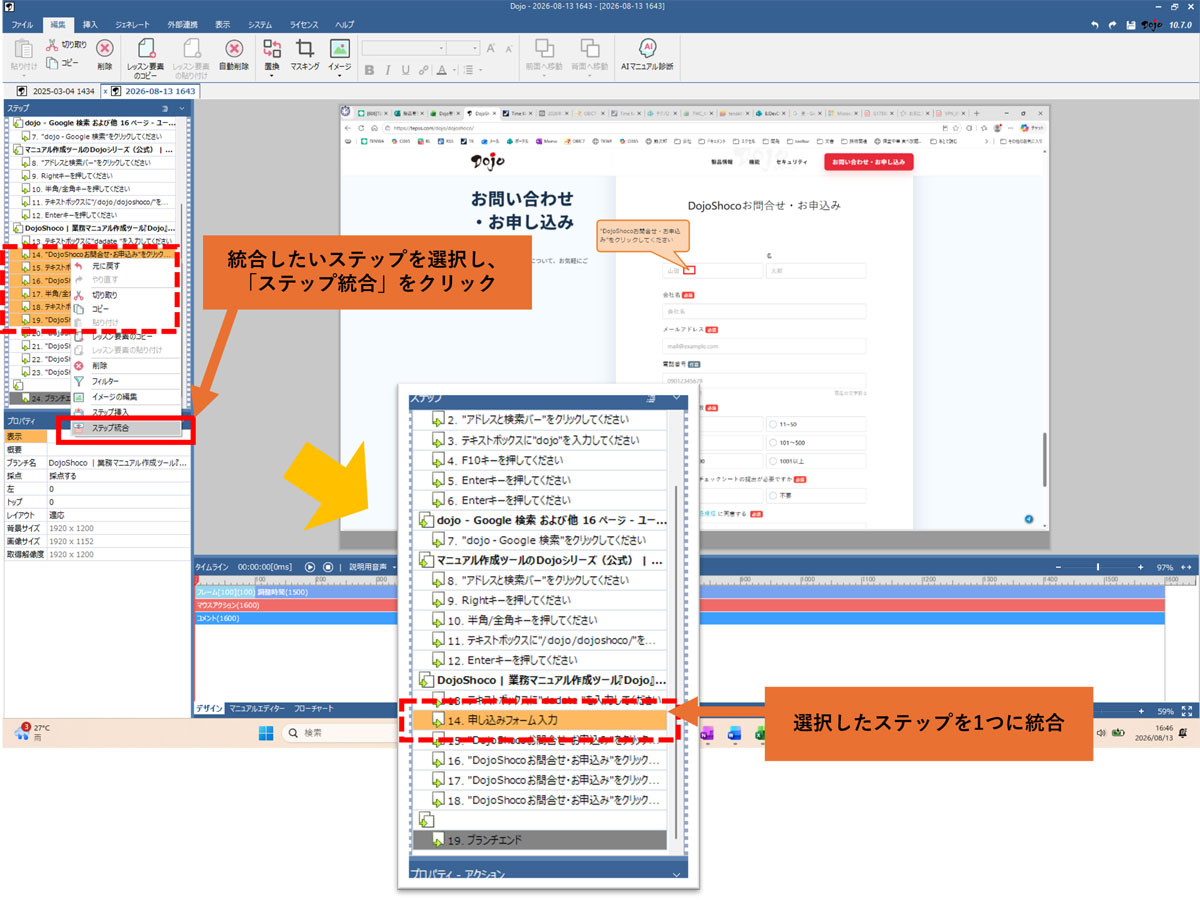
Task: Adjust the 97% timeline zoom slider
Action: [1097, 567]
